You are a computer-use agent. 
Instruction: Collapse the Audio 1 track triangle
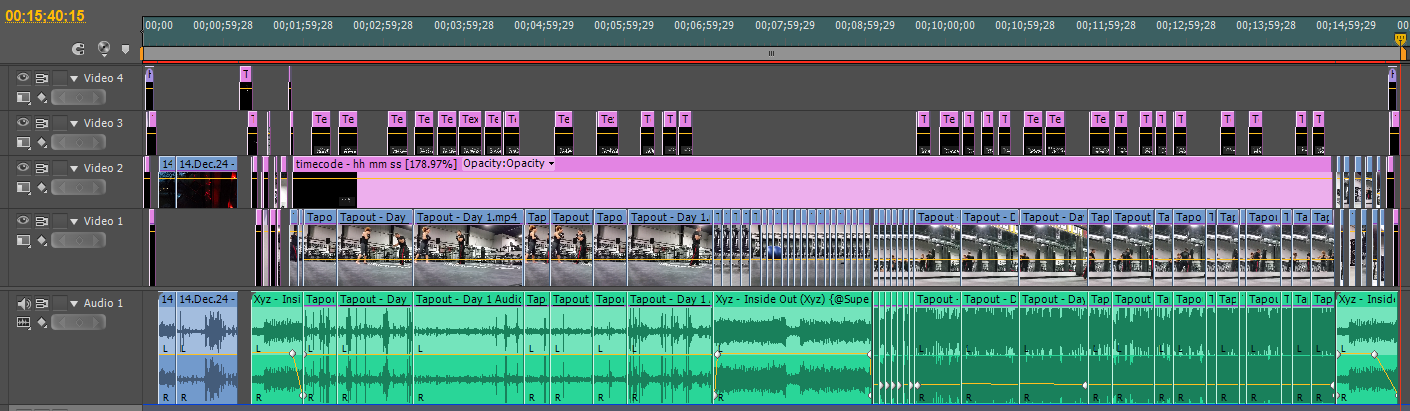click(73, 303)
